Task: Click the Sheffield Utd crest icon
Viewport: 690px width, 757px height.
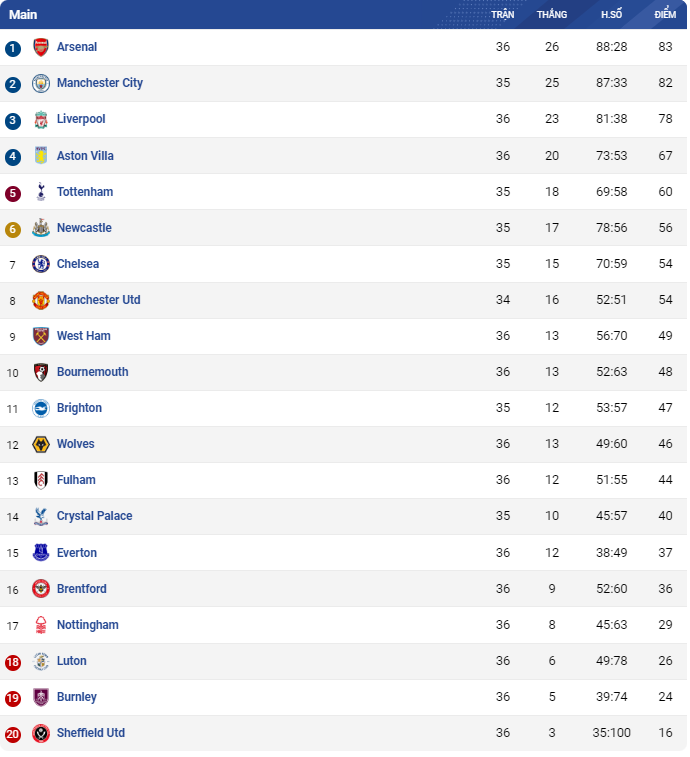Action: [x=41, y=733]
